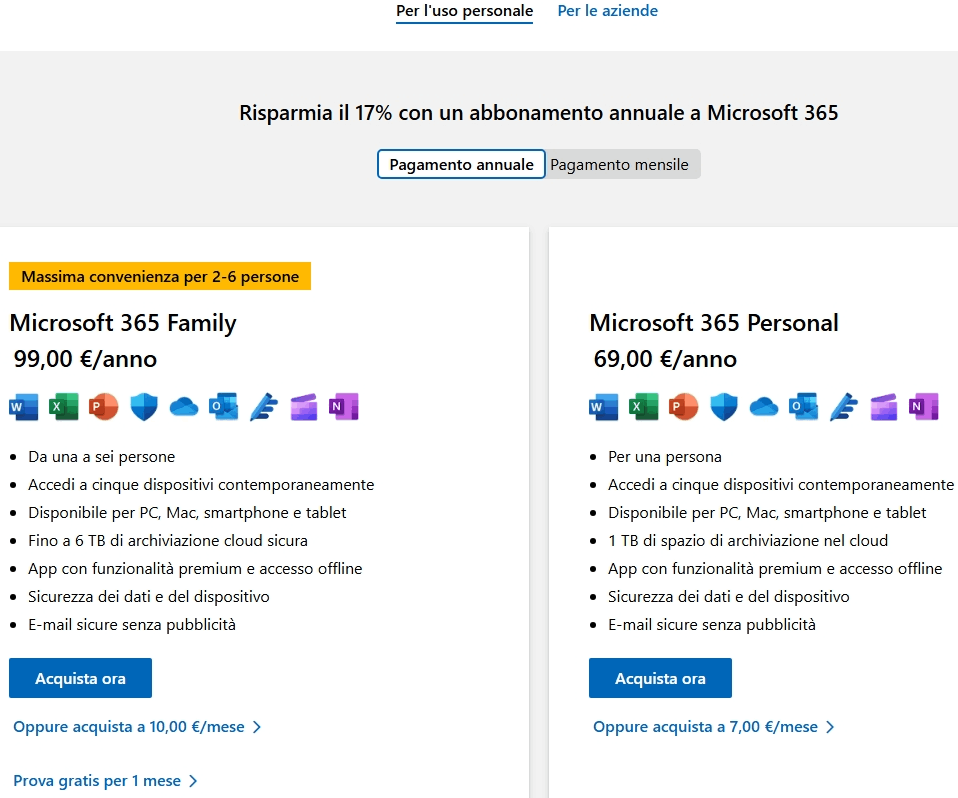Image resolution: width=958 pixels, height=798 pixels.
Task: Open Oppure acquista a 10,00 €/mese link
Action: [x=137, y=727]
